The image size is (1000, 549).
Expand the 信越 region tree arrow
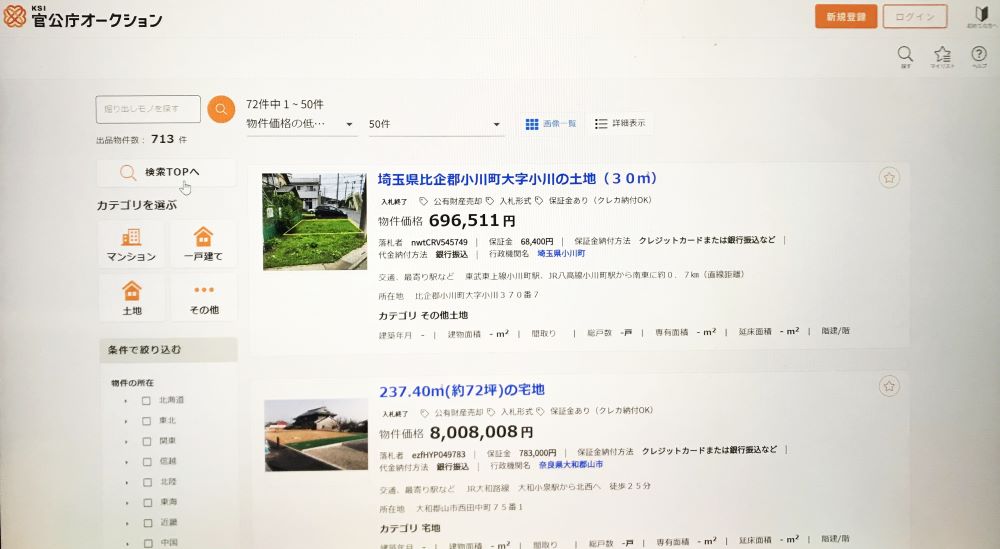tap(126, 462)
